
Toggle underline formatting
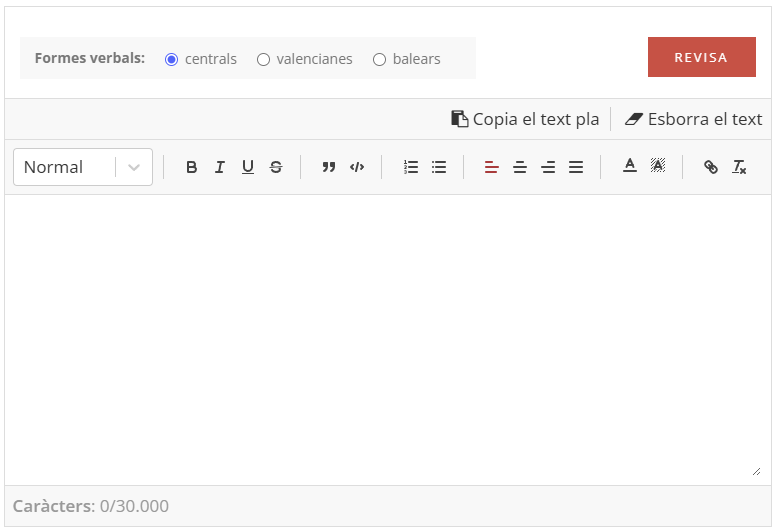pyautogui.click(x=248, y=167)
